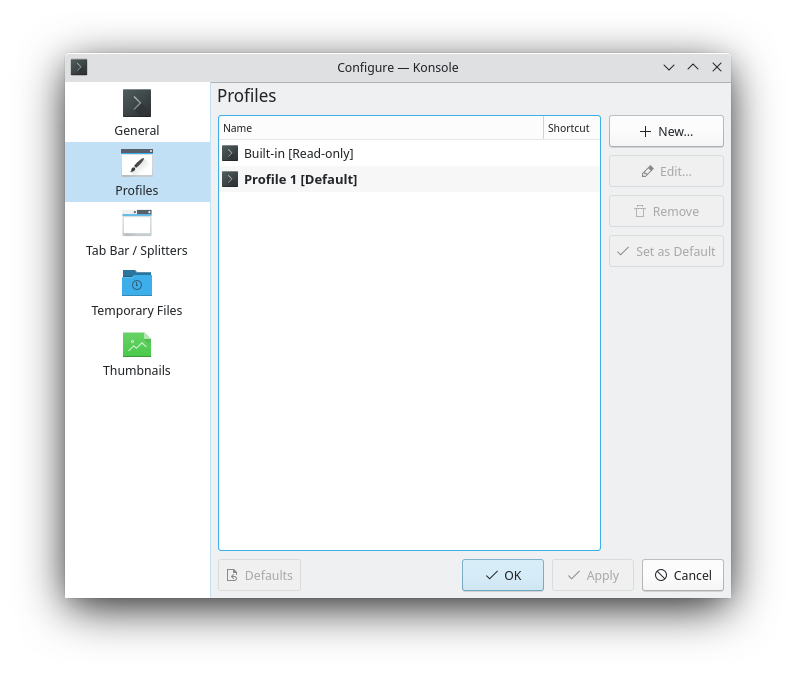This screenshot has height=675, width=796.
Task: Click the terminal icon beside Built-in [Read-only]
Action: pyautogui.click(x=230, y=153)
